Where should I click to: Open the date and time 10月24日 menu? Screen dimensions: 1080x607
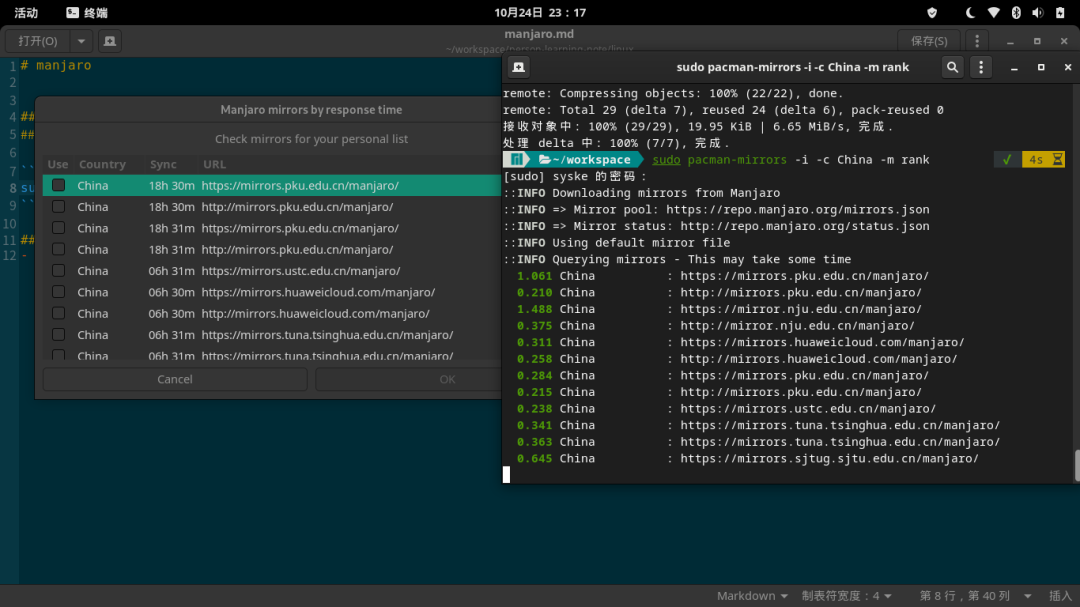[x=540, y=12]
